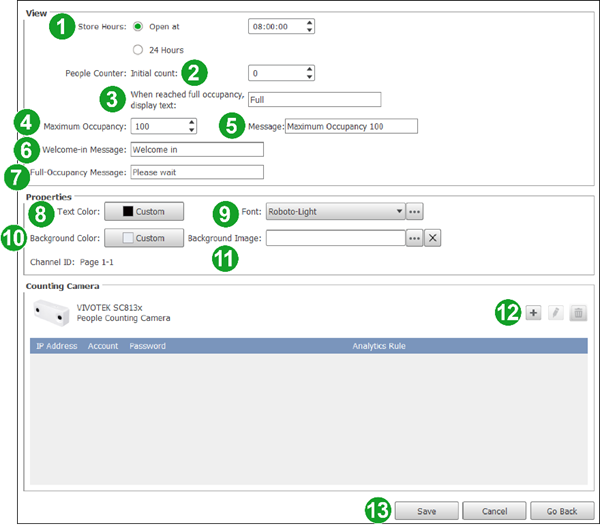Click the trash icon to delete camera
This screenshot has height=526, width=600.
pos(578,313)
